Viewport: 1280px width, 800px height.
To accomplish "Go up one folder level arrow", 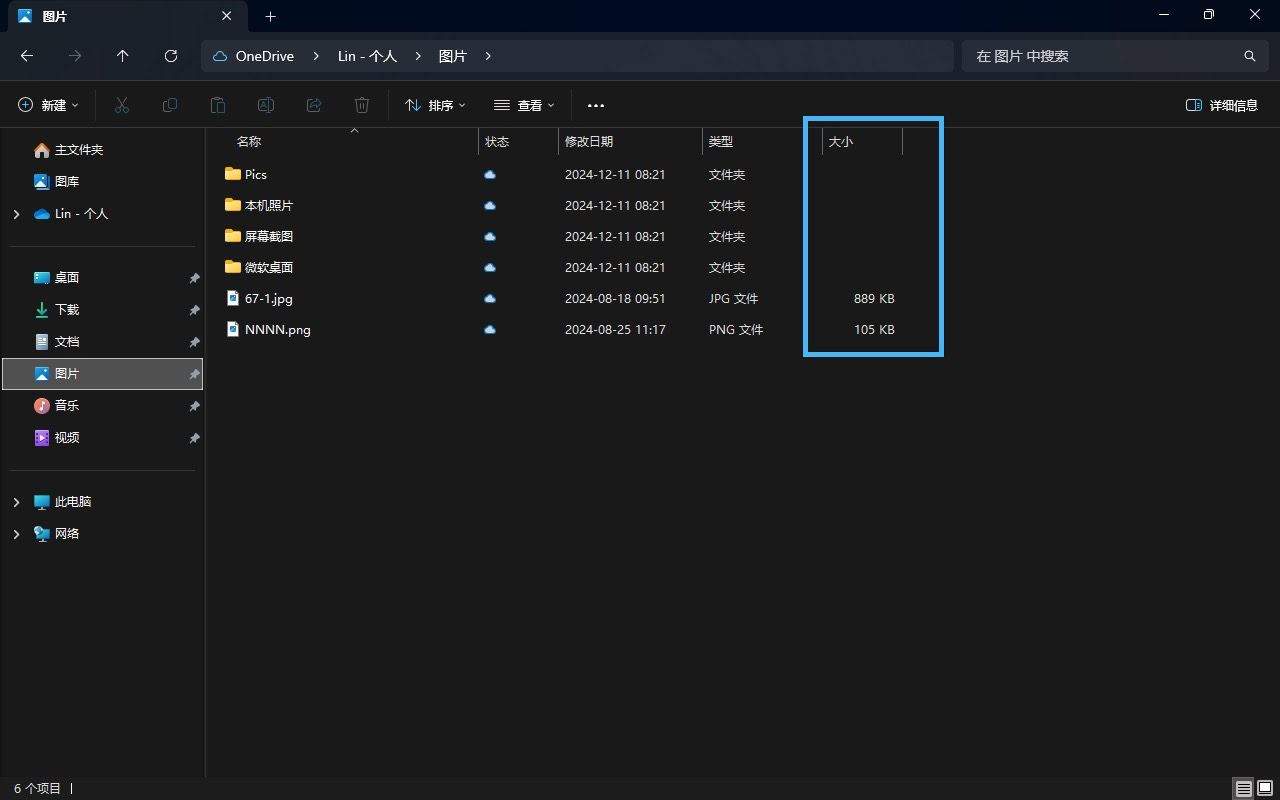I will tap(123, 56).
